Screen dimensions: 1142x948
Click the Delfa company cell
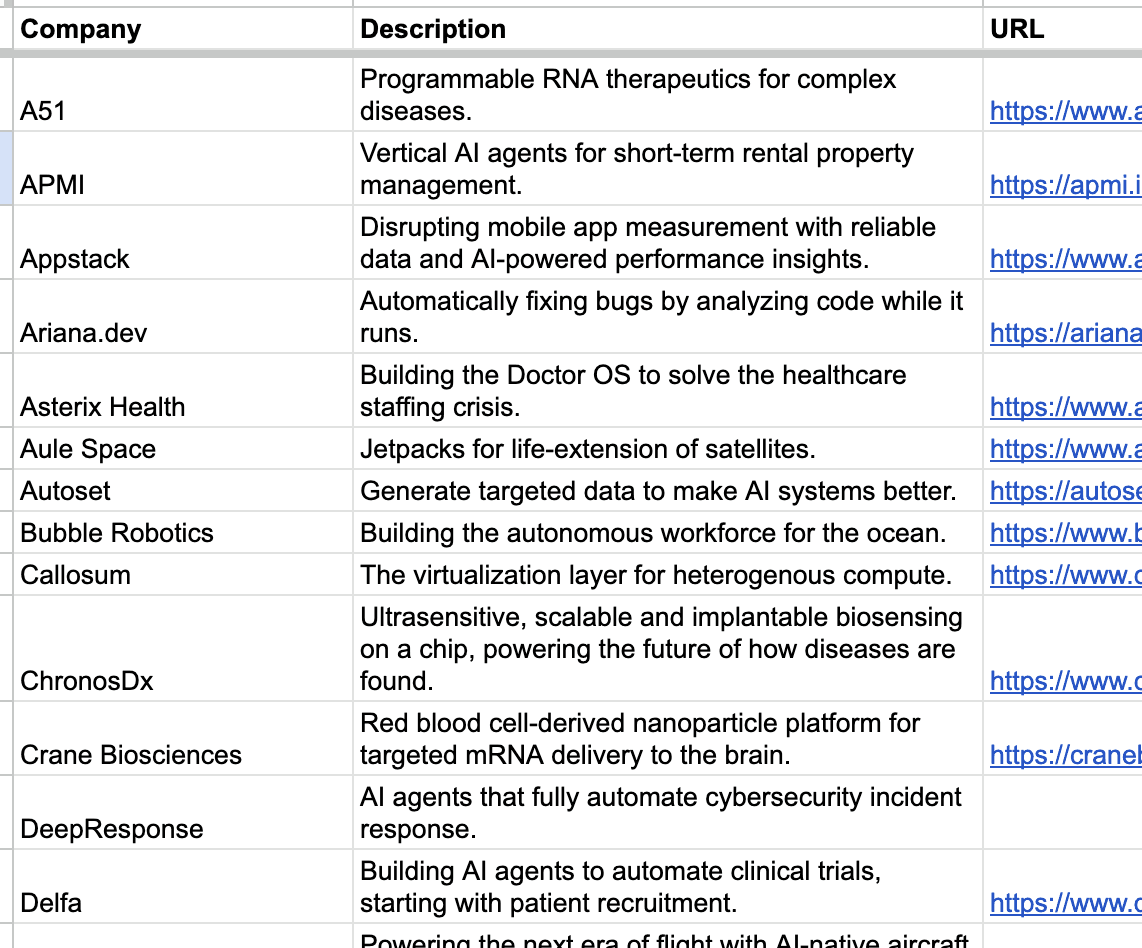183,887
